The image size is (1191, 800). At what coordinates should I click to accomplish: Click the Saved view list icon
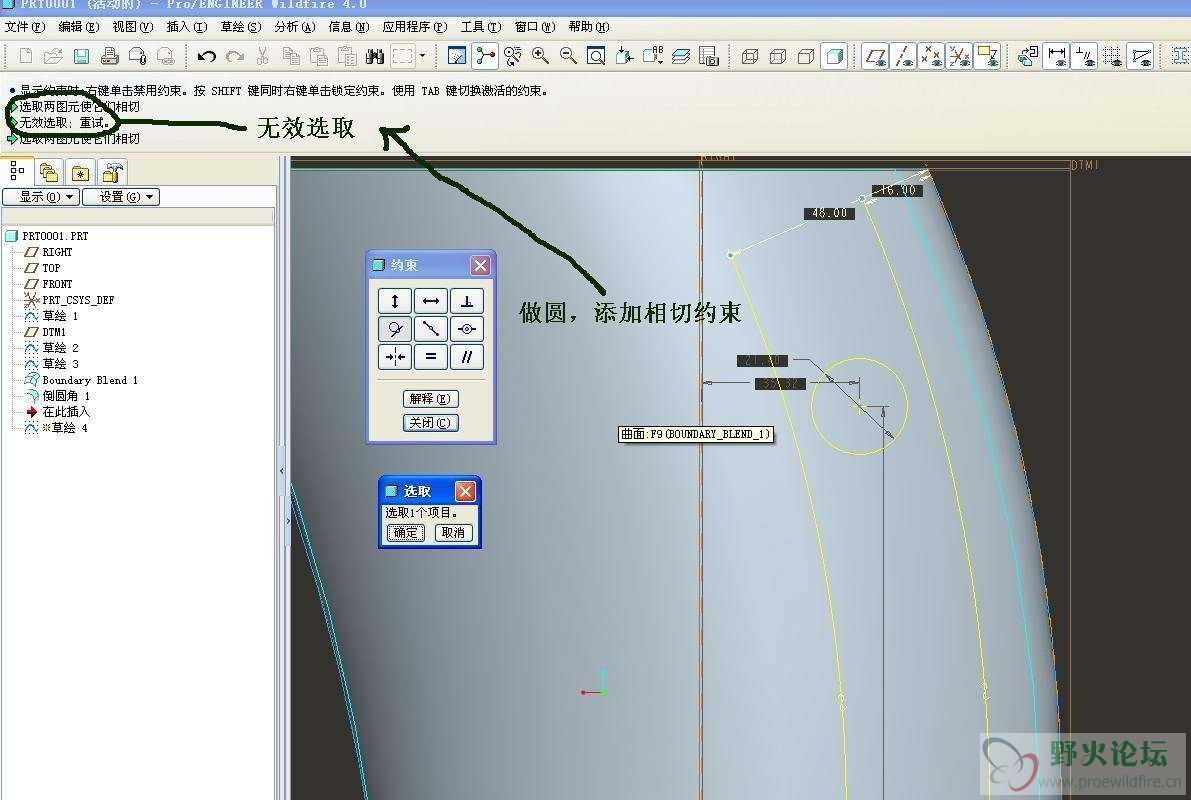tap(652, 56)
